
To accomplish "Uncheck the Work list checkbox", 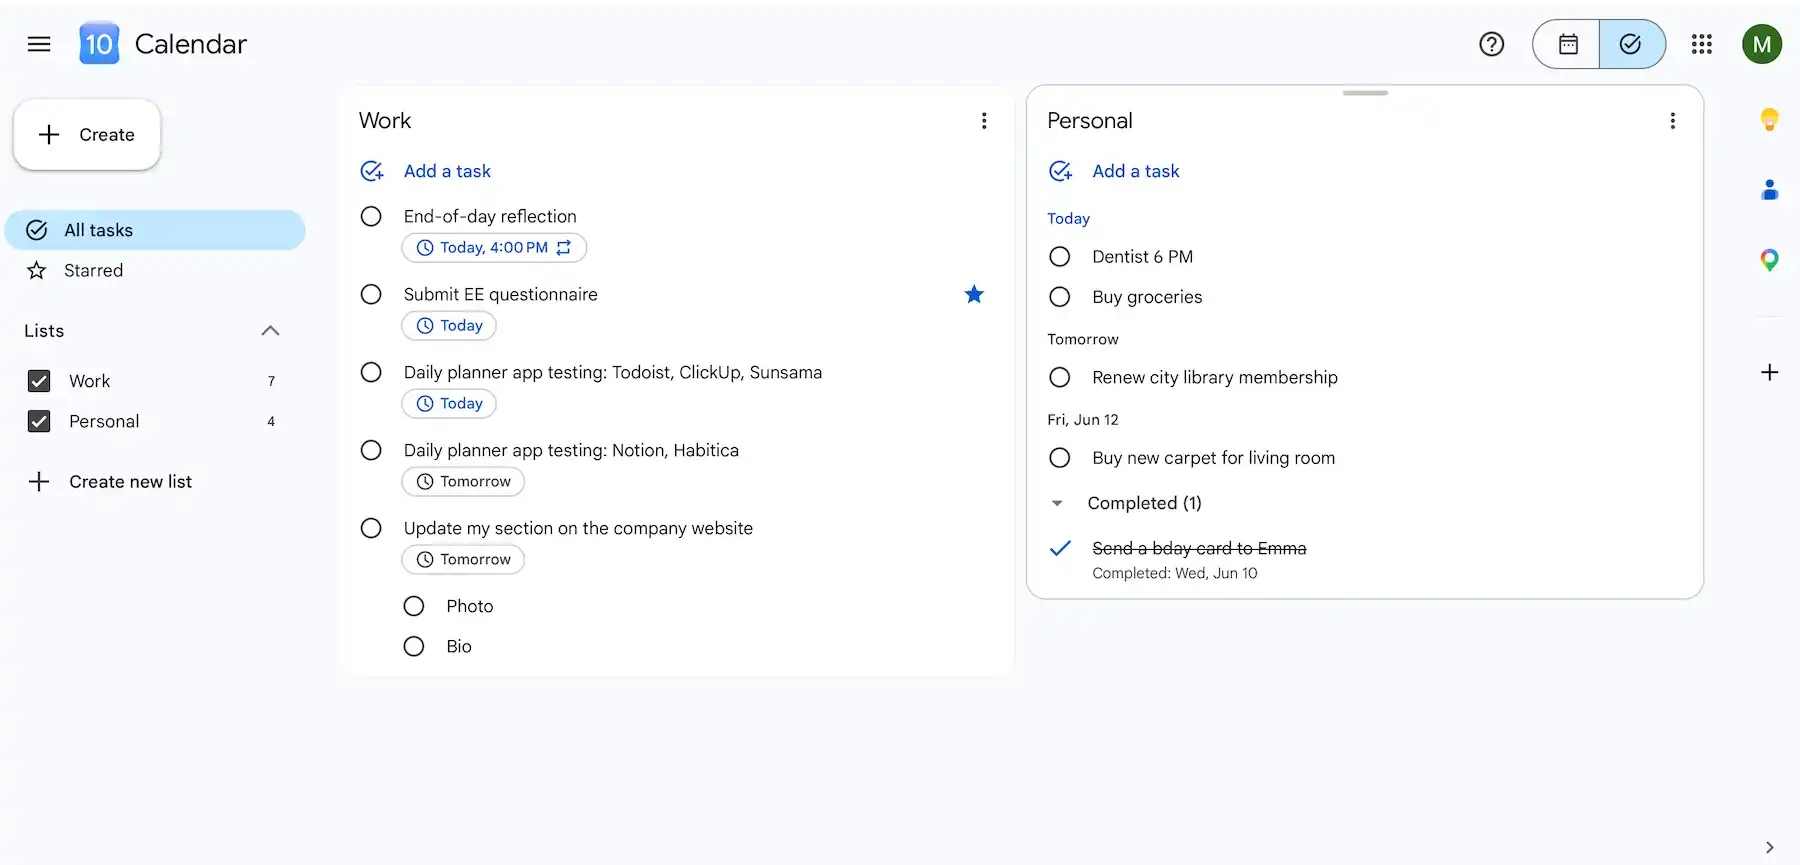I will click(39, 381).
